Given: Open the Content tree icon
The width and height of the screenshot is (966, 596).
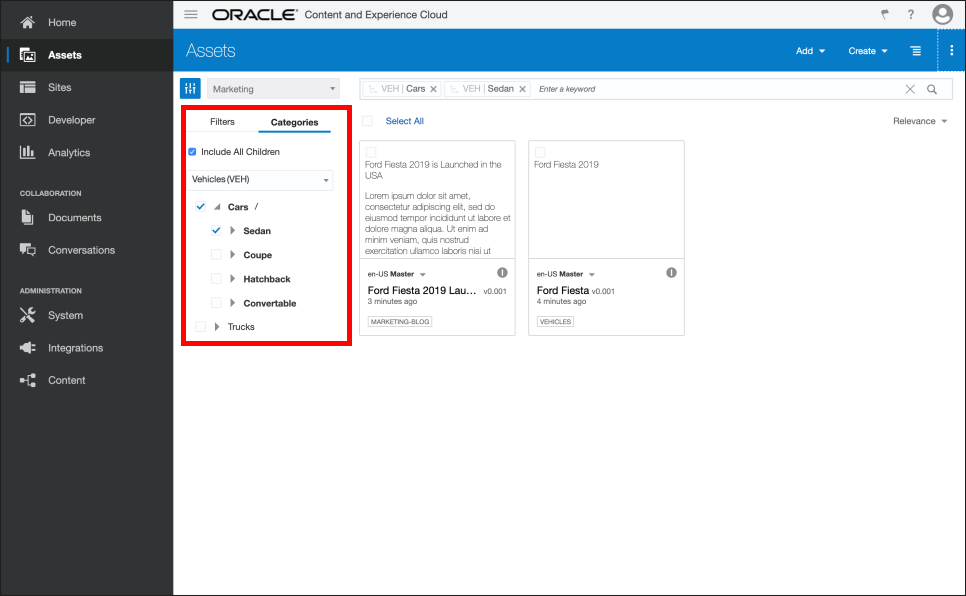Looking at the screenshot, I should 27,380.
